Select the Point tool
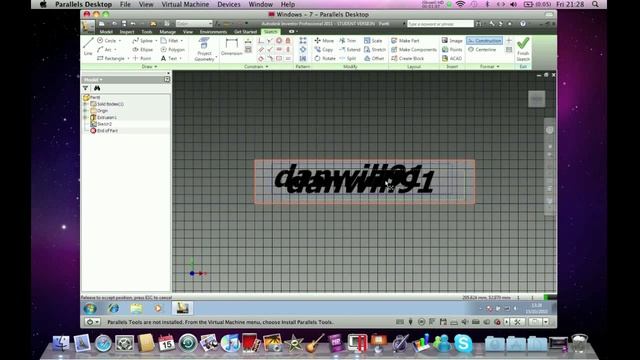The width and height of the screenshot is (640, 360). 142,58
